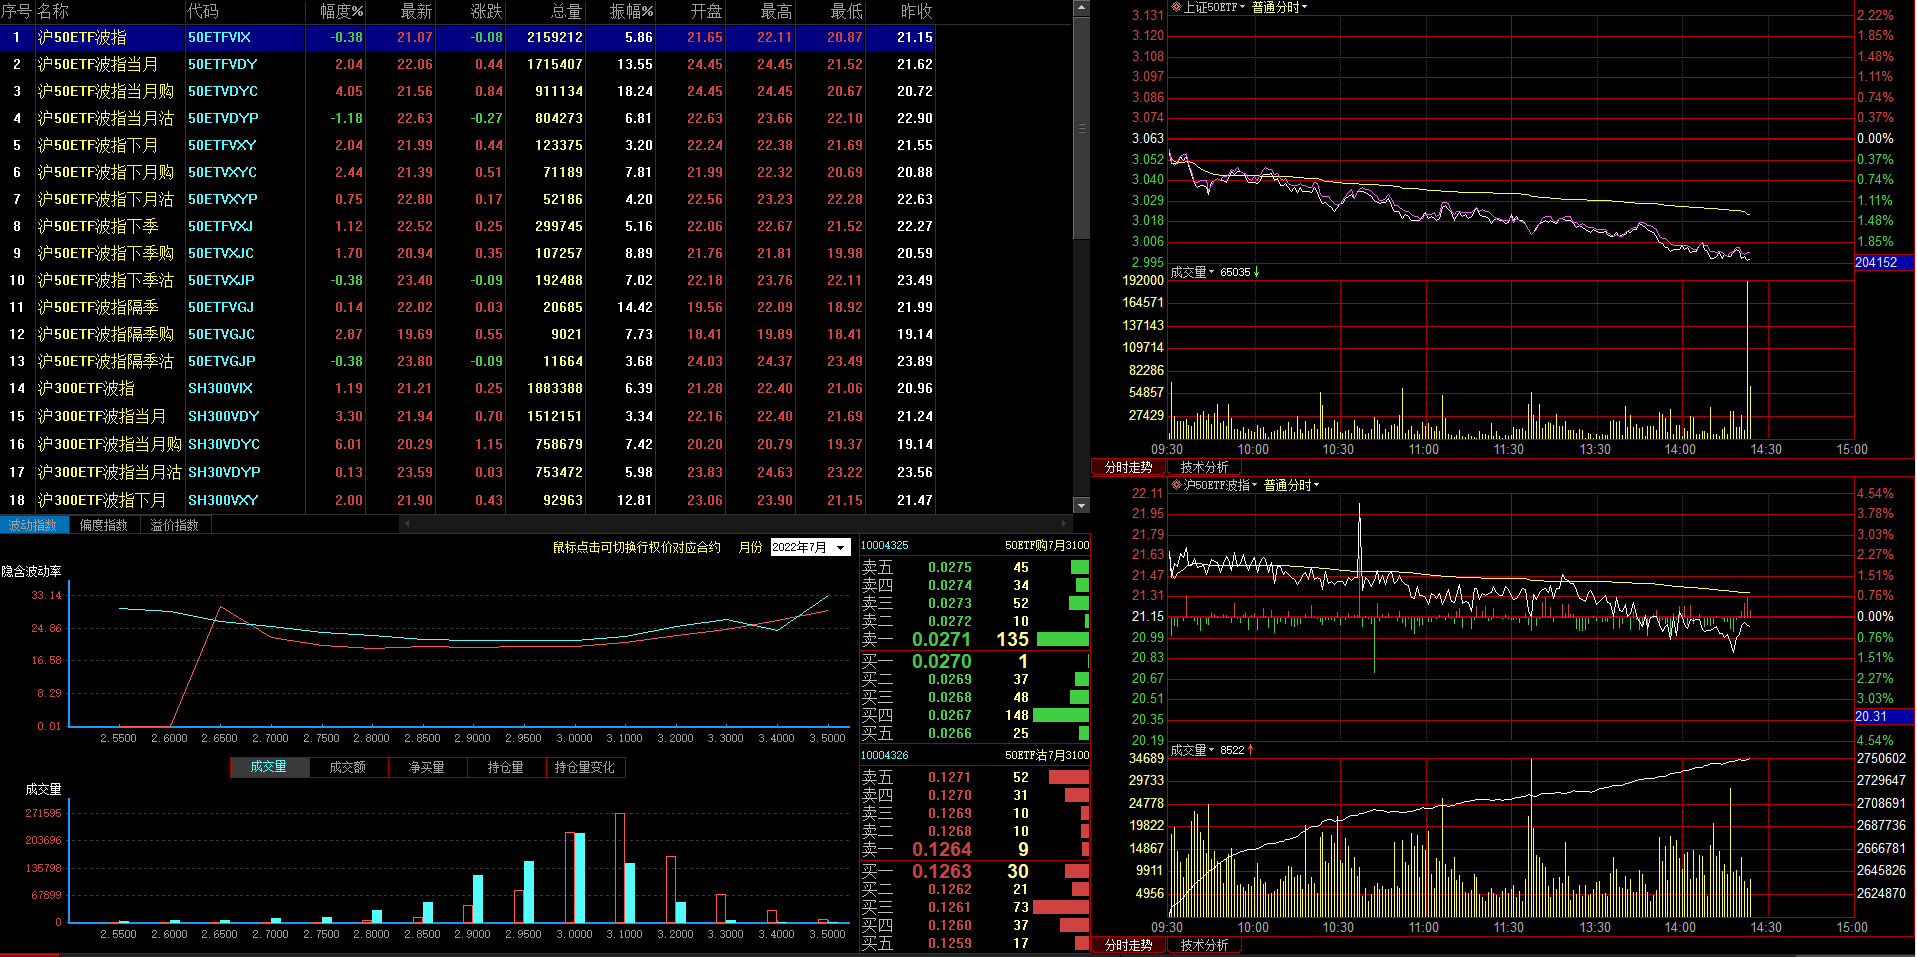Switch chart to 净买量 view
This screenshot has height=957, width=1917.
[426, 767]
